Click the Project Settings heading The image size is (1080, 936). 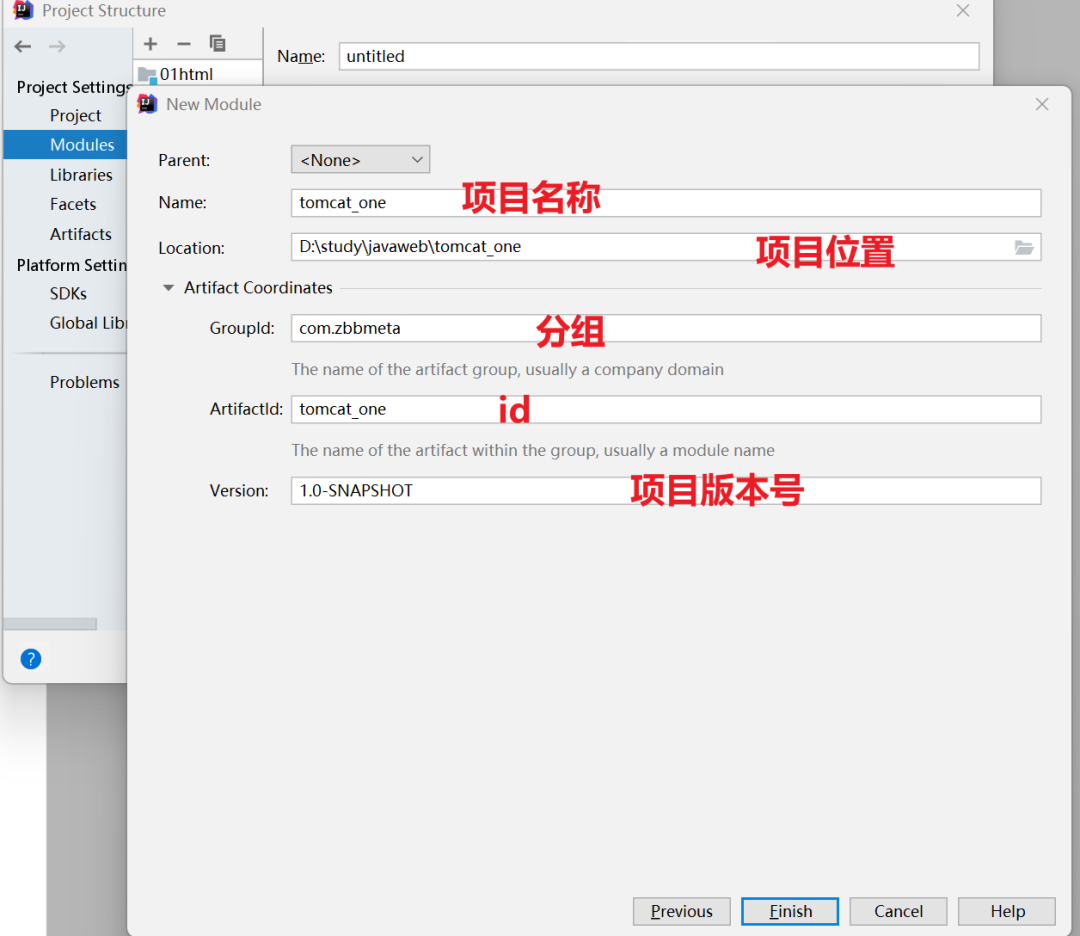pyautogui.click(x=74, y=87)
